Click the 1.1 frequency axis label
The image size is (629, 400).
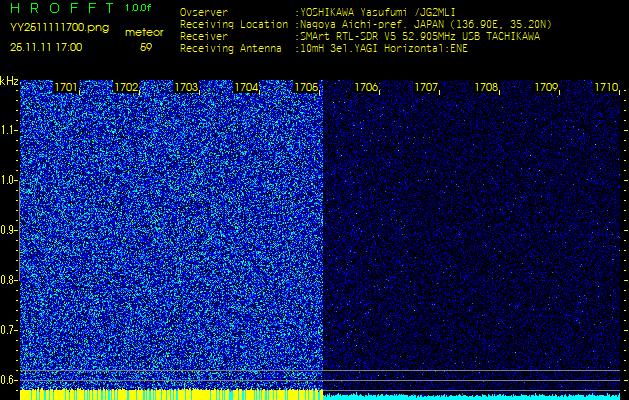pos(8,130)
